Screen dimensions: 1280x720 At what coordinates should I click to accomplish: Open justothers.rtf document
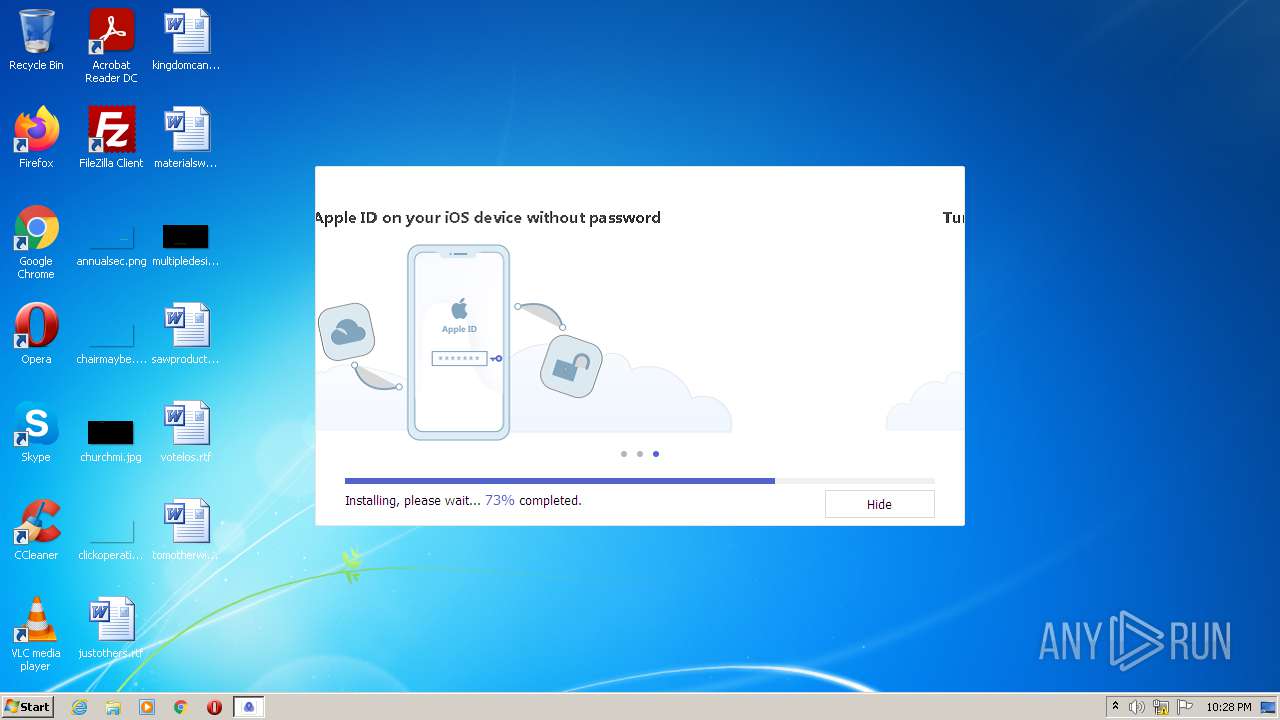(111, 628)
